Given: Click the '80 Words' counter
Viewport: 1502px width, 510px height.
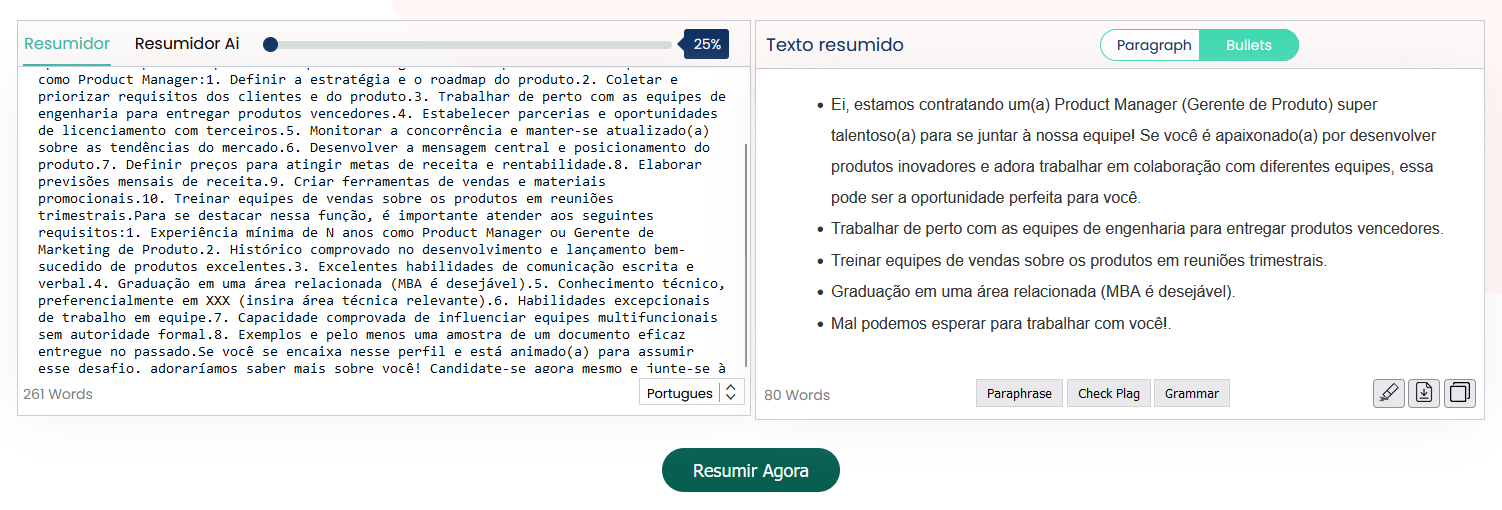Looking at the screenshot, I should point(797,395).
